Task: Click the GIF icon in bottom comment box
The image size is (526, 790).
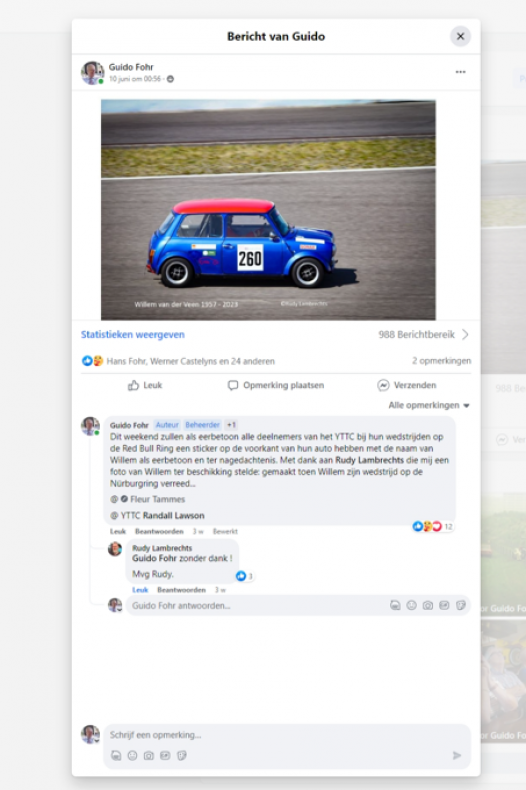Action: (165, 755)
